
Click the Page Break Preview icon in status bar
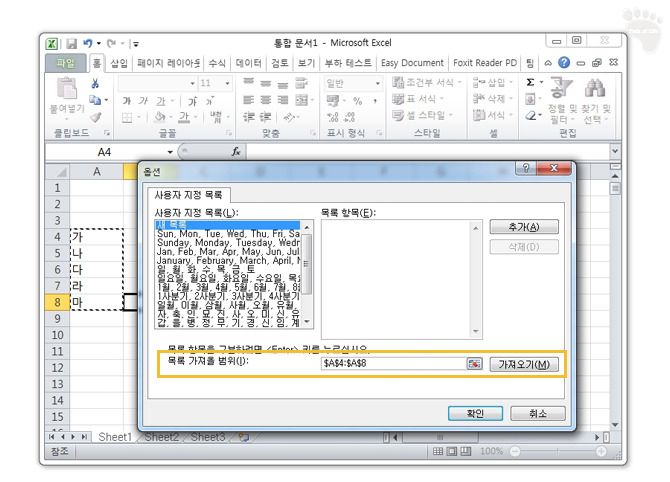click(x=465, y=451)
